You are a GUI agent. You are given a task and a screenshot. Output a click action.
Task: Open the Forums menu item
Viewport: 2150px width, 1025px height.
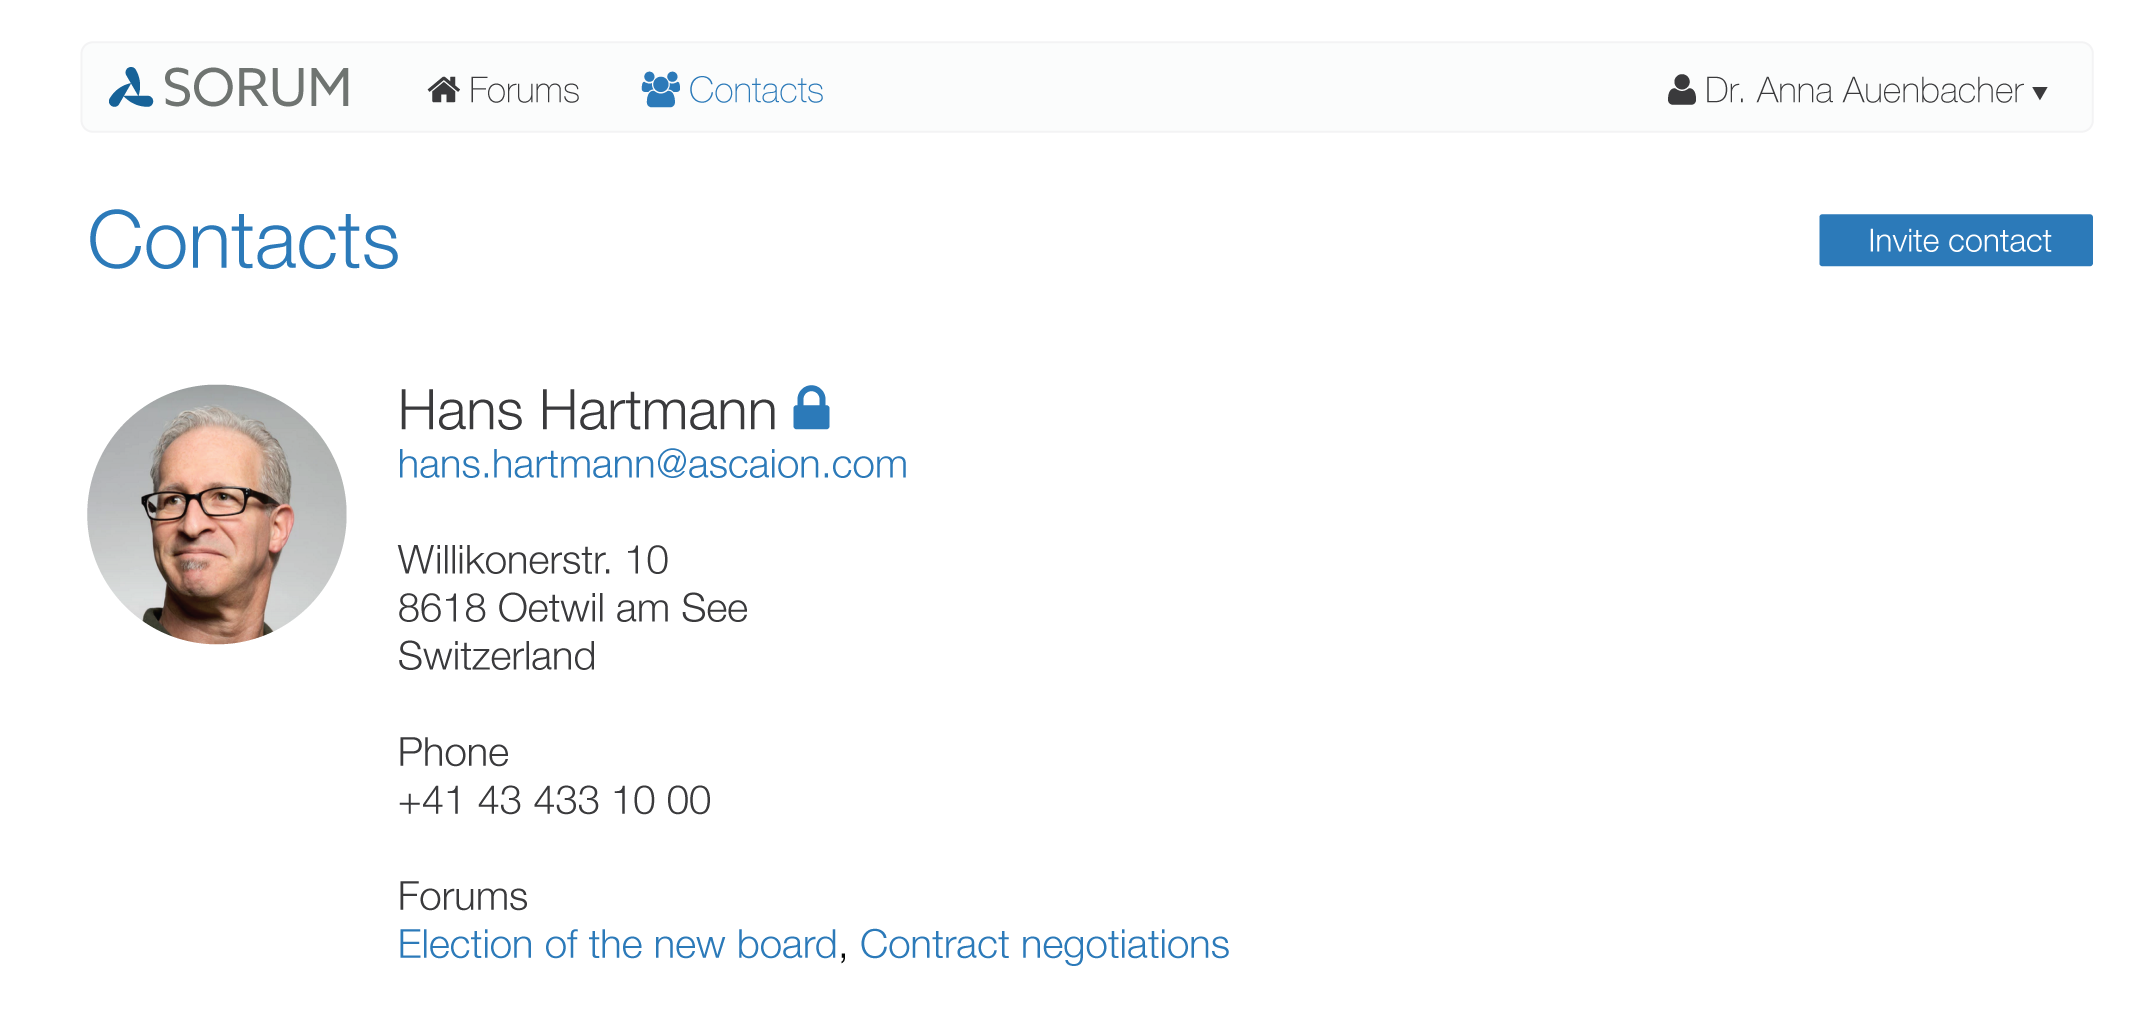[504, 90]
